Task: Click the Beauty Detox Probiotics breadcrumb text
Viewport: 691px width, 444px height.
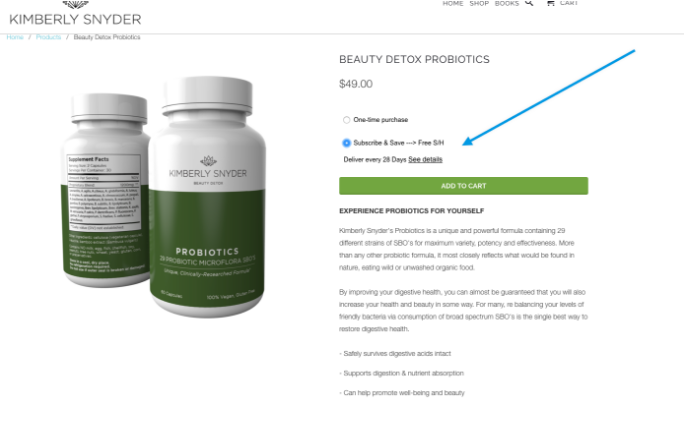Action: (107, 37)
